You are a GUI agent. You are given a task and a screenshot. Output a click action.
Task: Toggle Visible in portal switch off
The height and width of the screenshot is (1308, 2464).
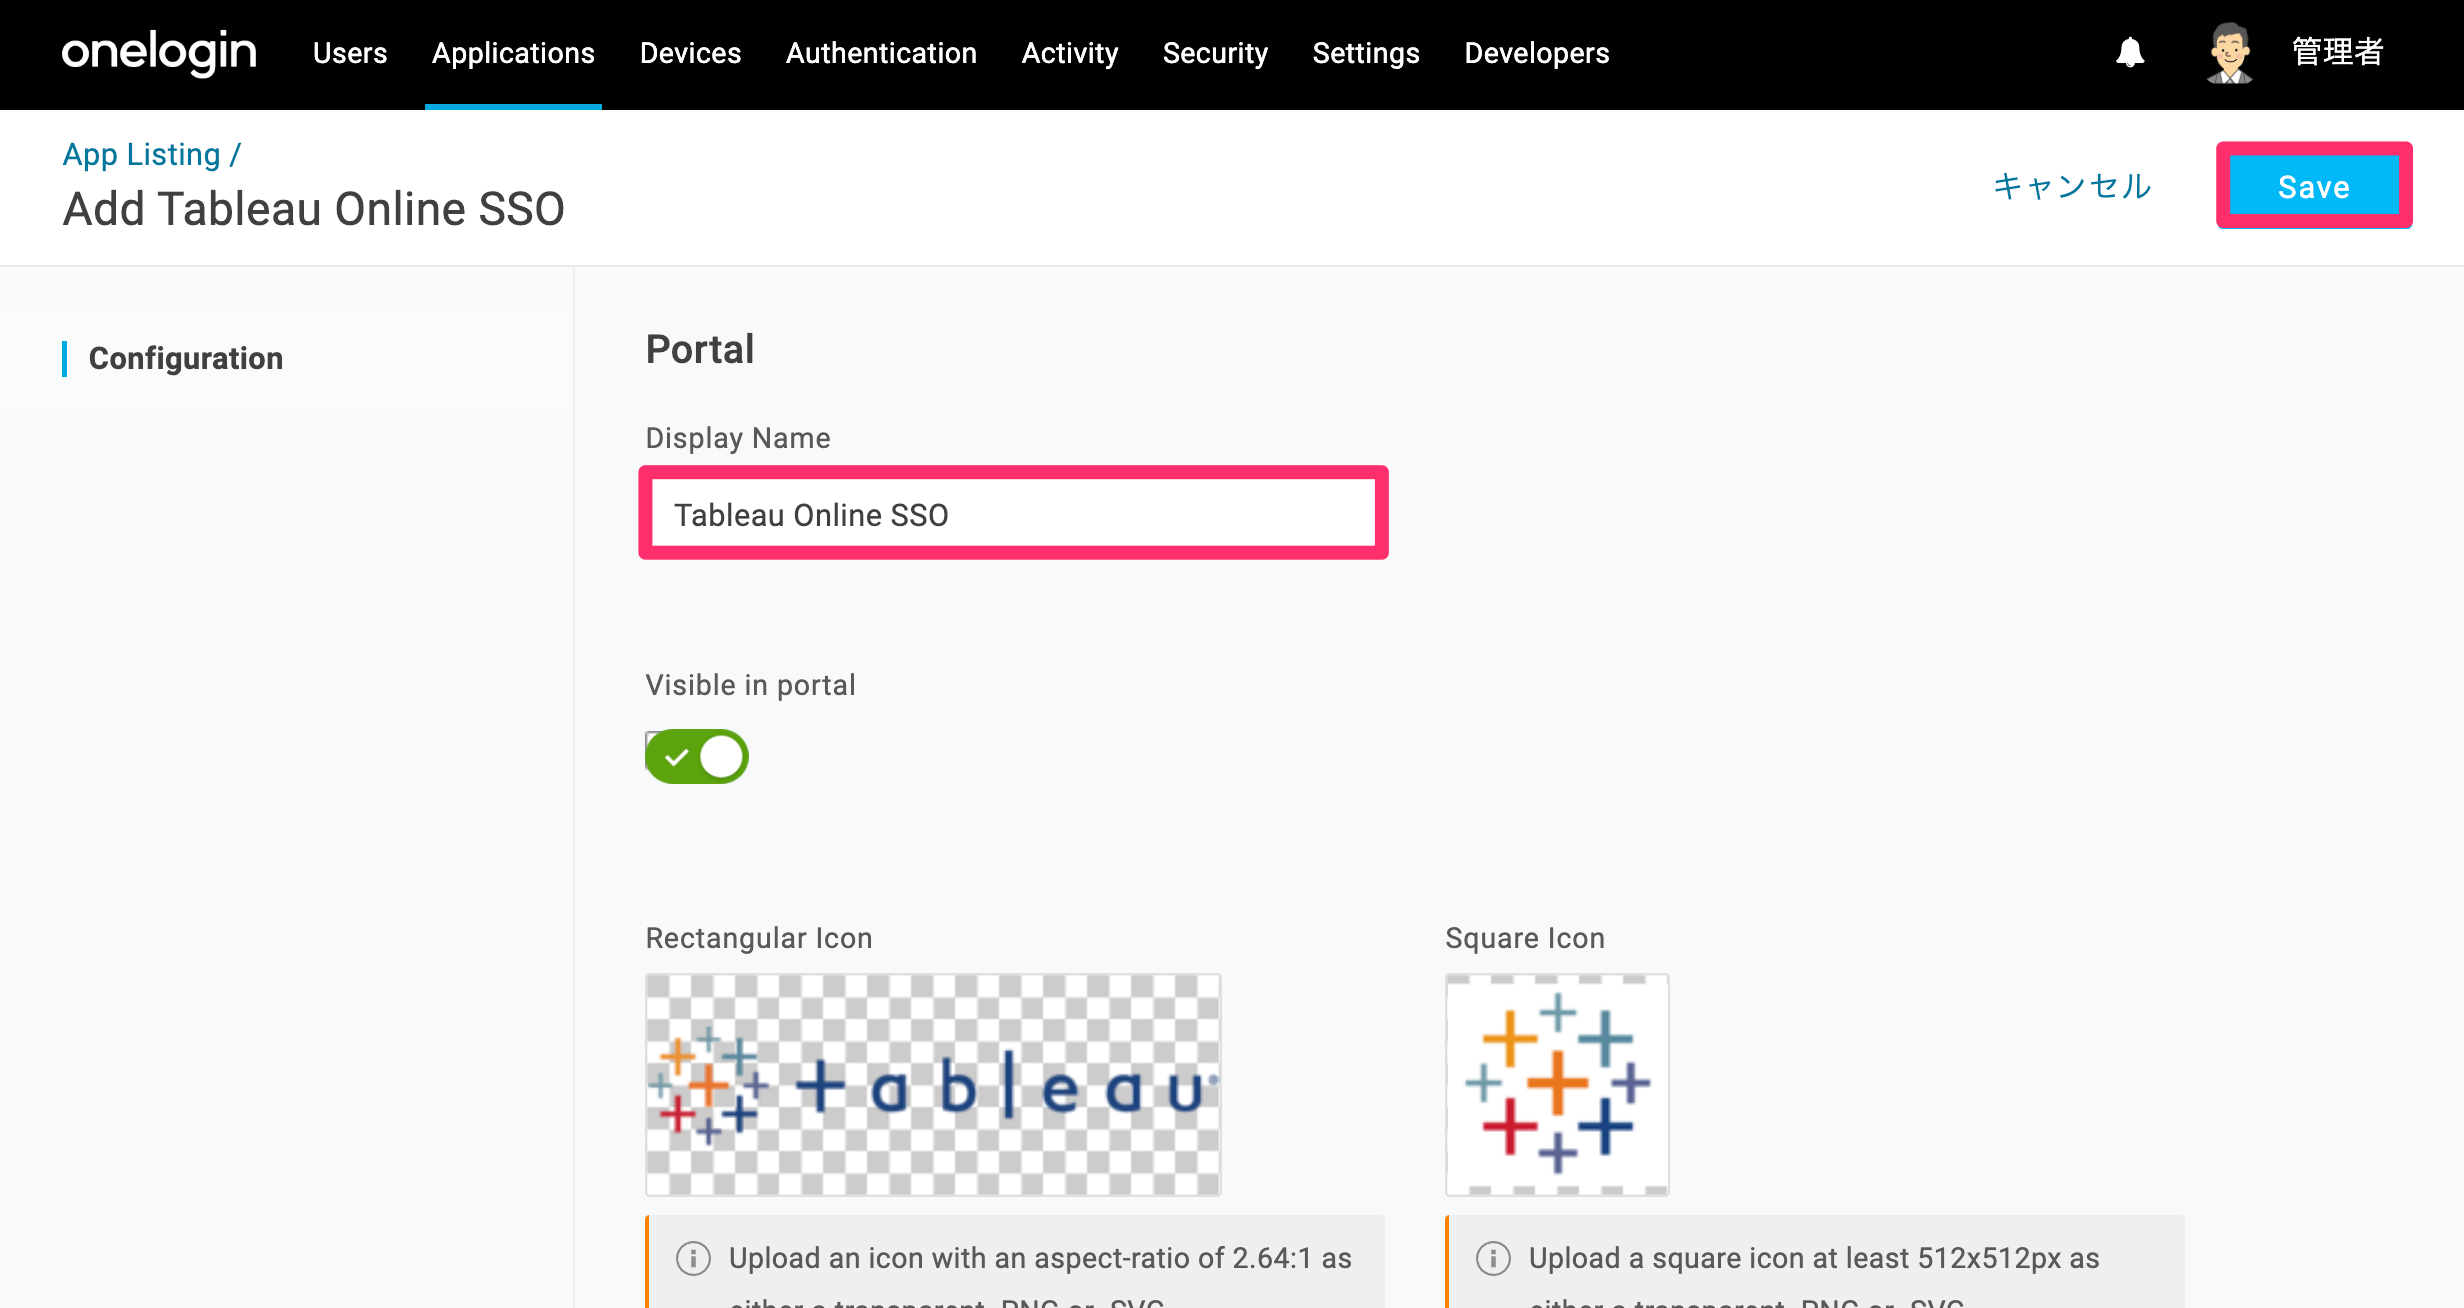(697, 757)
